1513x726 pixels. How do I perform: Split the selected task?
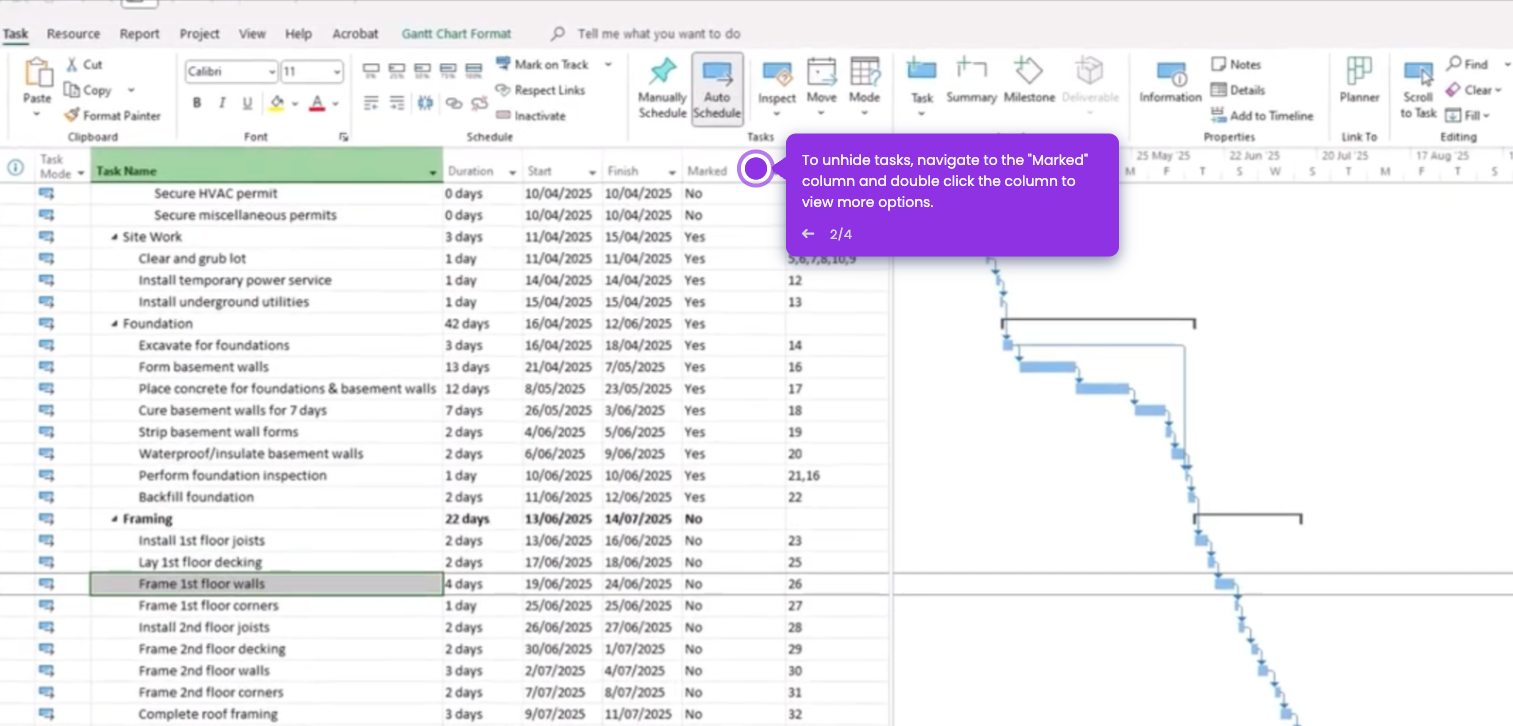[x=424, y=103]
